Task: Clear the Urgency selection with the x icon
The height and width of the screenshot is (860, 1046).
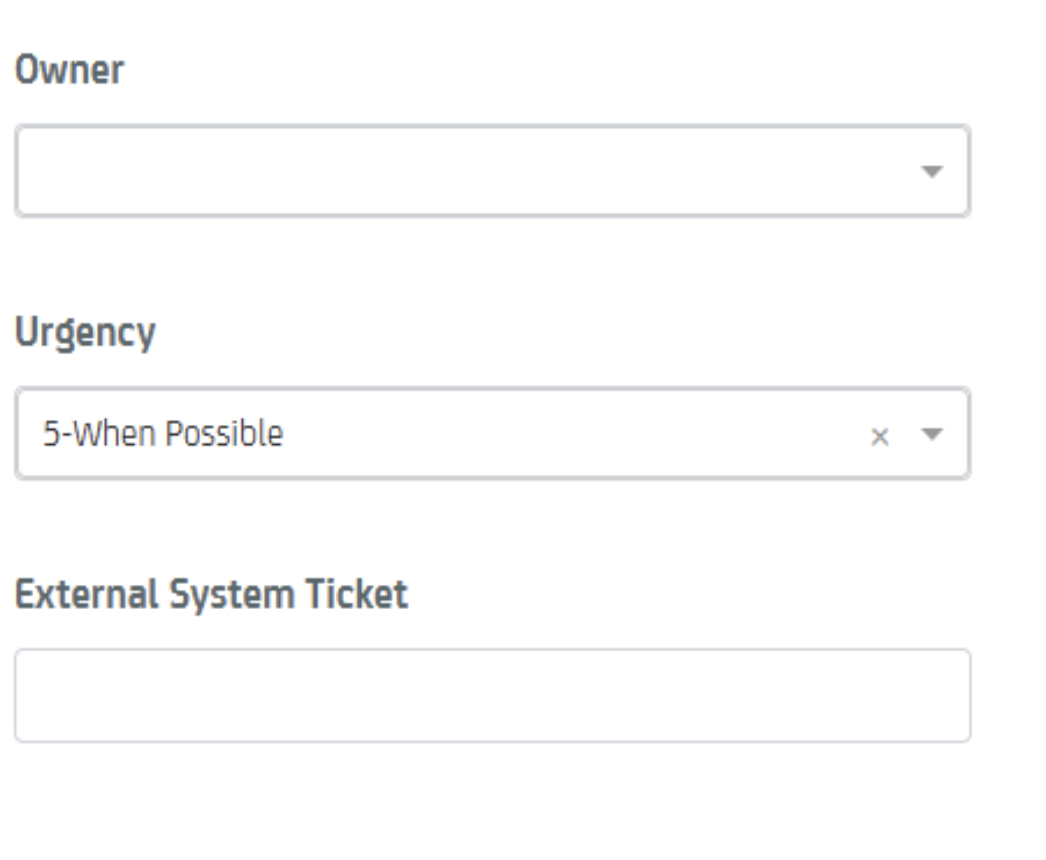Action: click(x=880, y=436)
